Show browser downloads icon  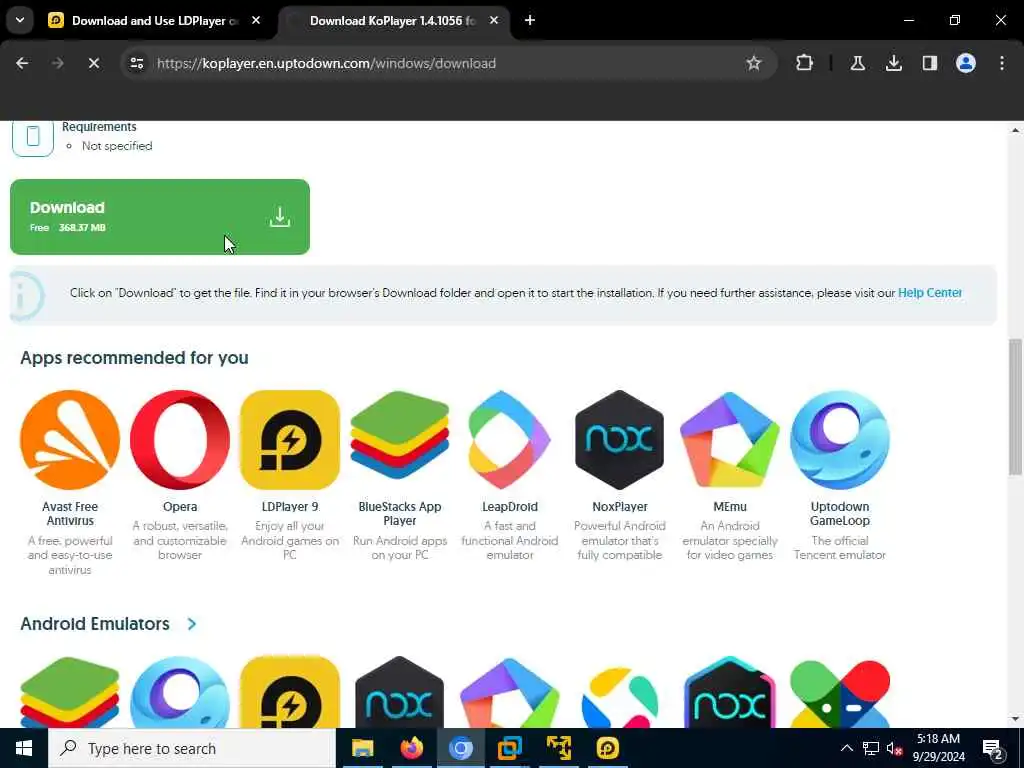[893, 63]
